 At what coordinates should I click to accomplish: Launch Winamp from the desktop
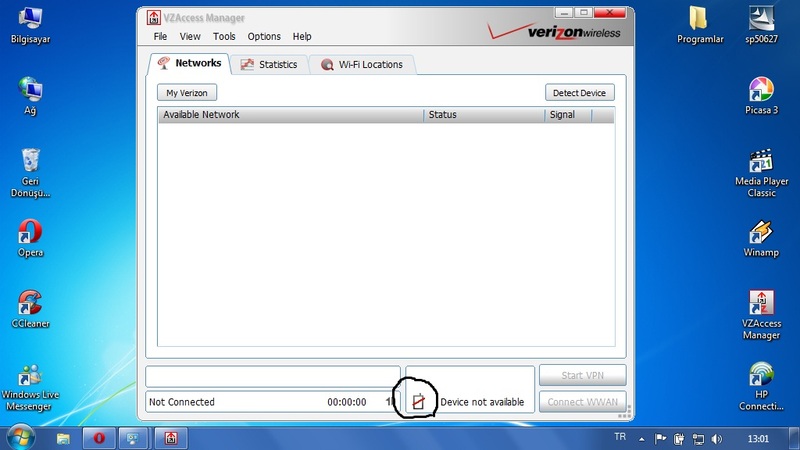[761, 232]
